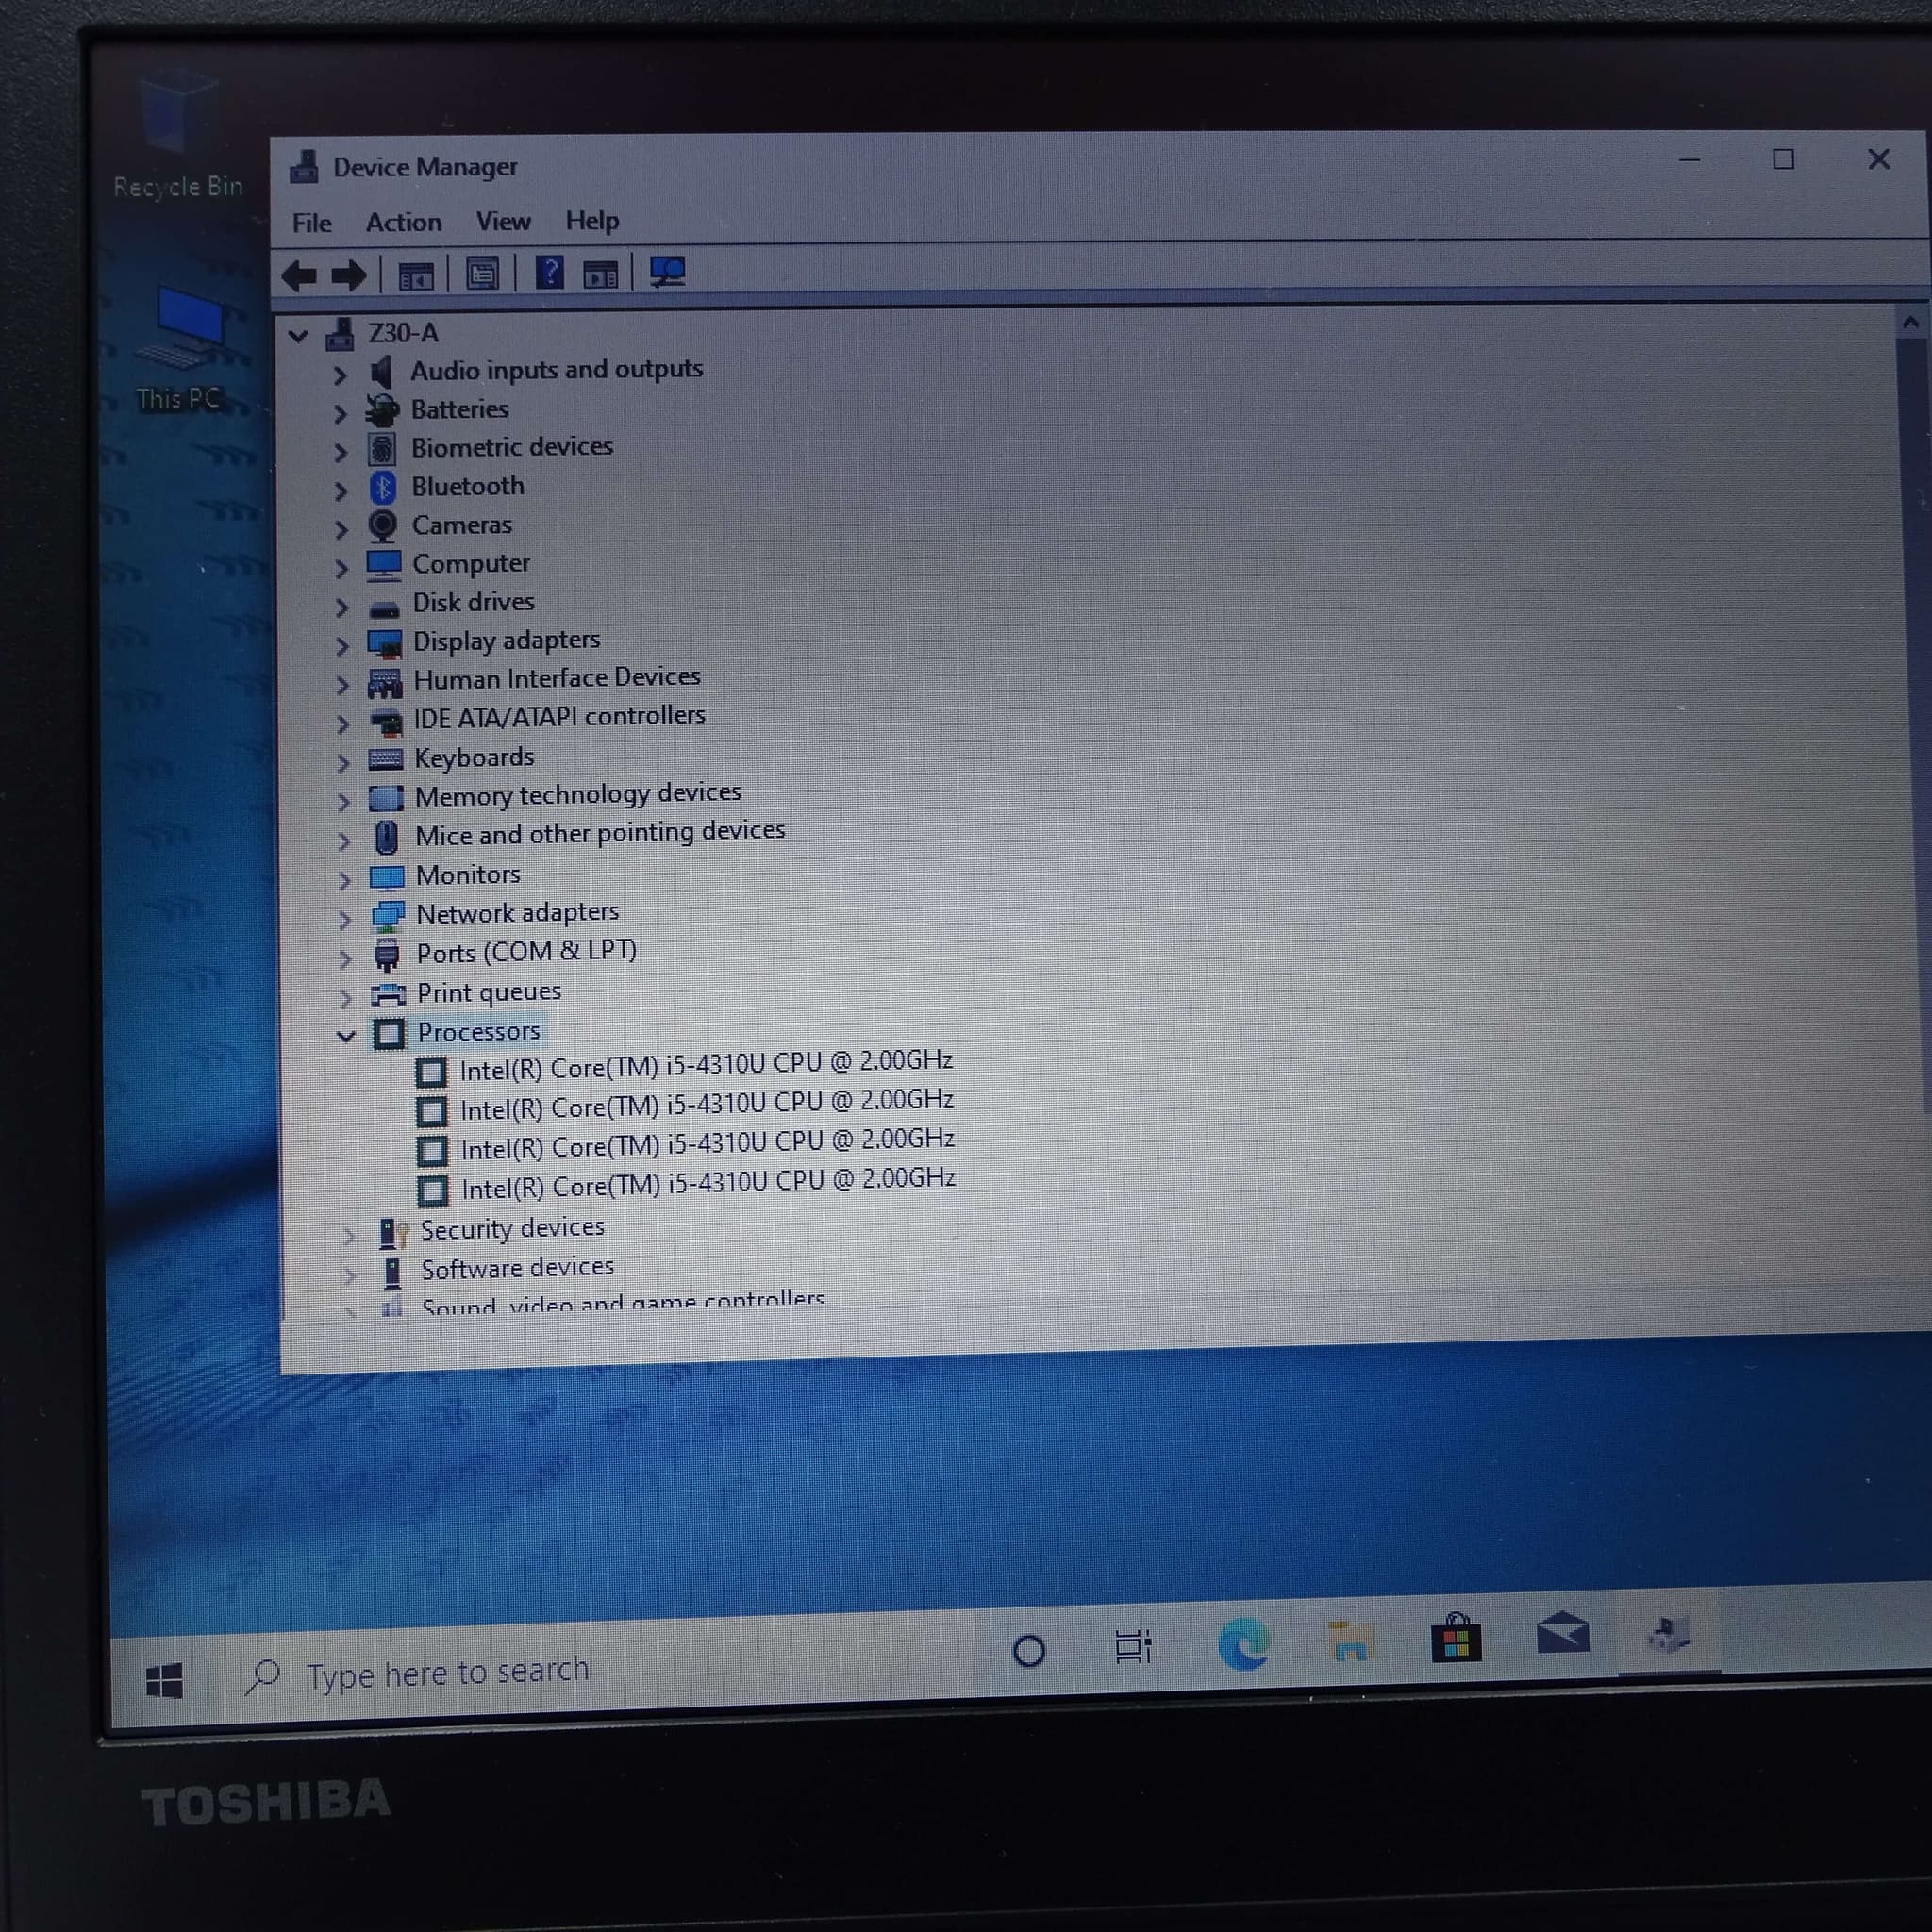Open the Help menu
This screenshot has width=1932, height=1932.
pyautogui.click(x=592, y=220)
